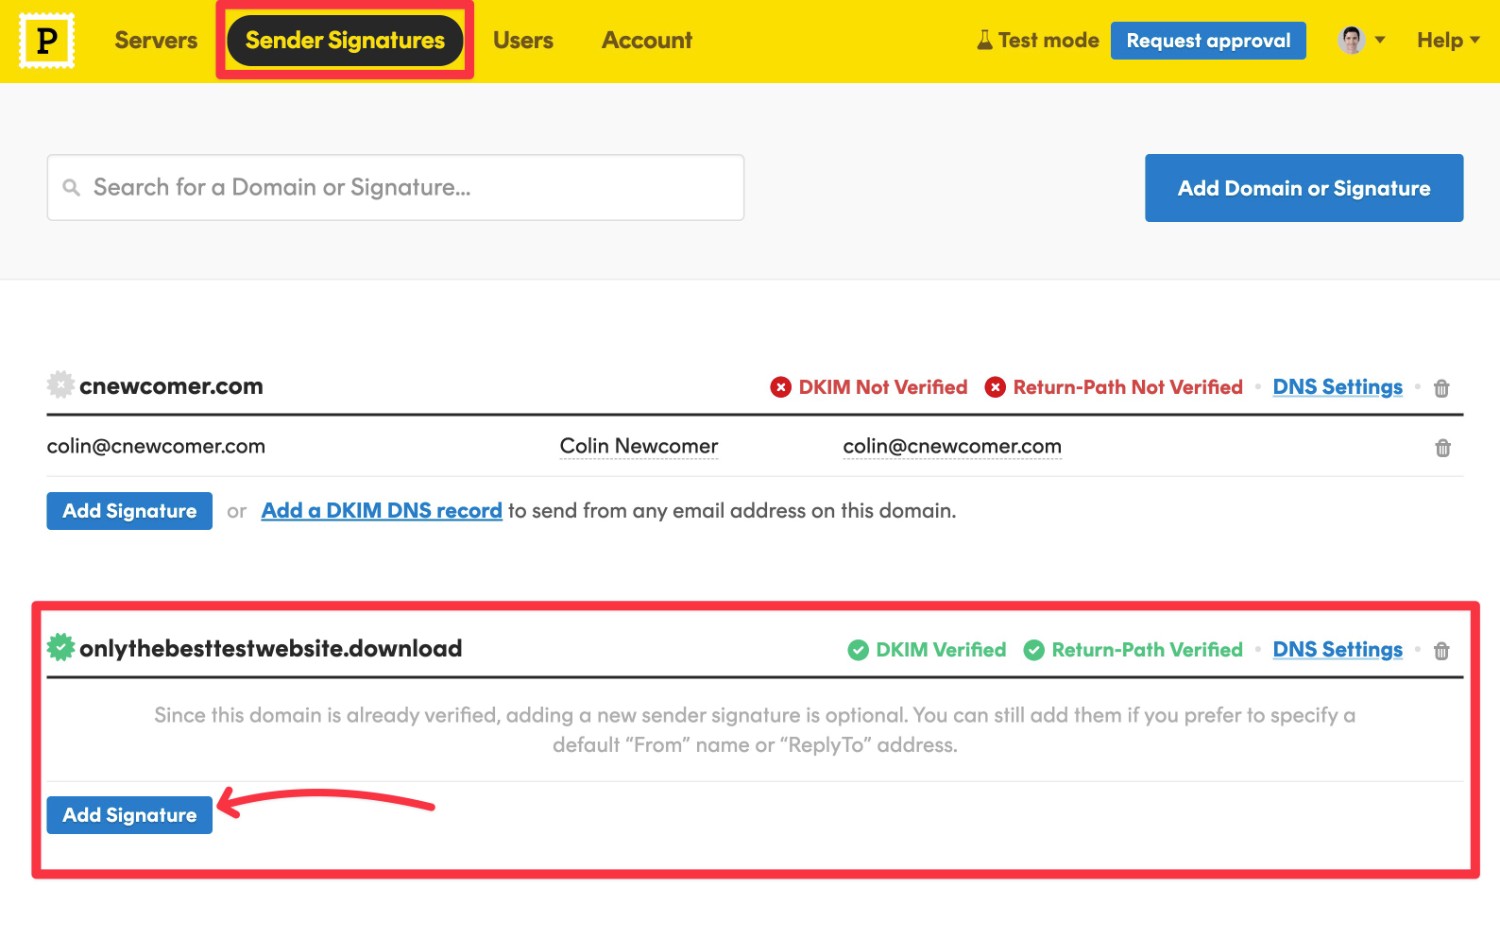Click the search magnifier icon
This screenshot has width=1500, height=936.
pyautogui.click(x=71, y=187)
